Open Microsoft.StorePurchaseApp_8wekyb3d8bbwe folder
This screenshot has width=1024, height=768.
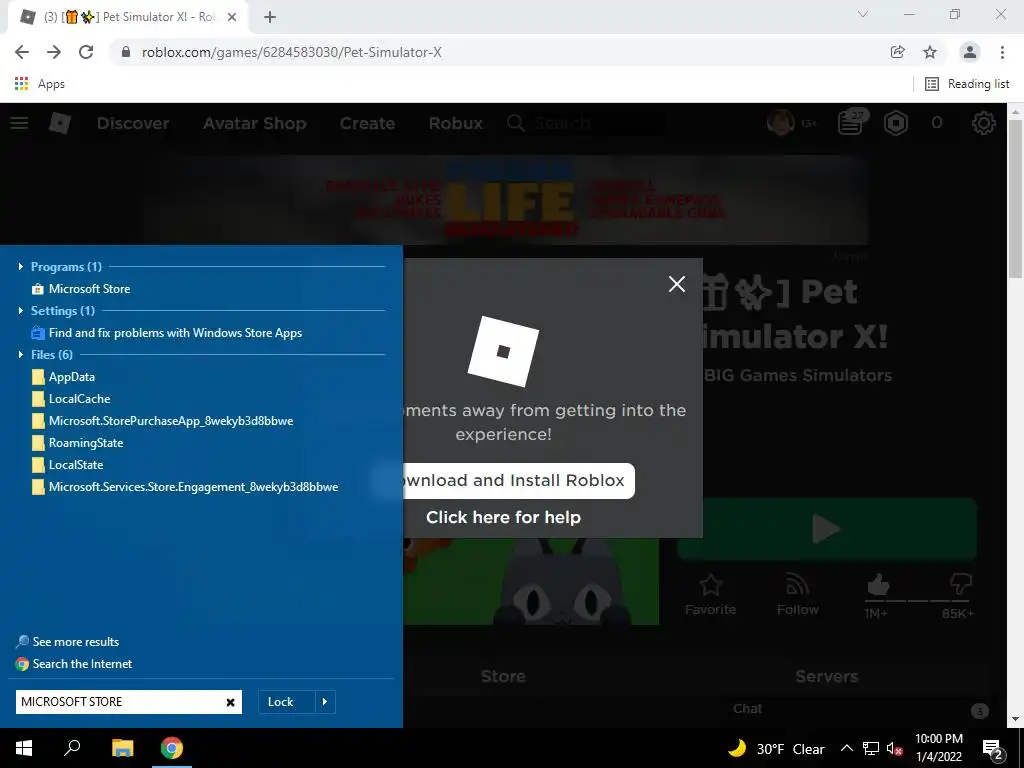click(162, 421)
